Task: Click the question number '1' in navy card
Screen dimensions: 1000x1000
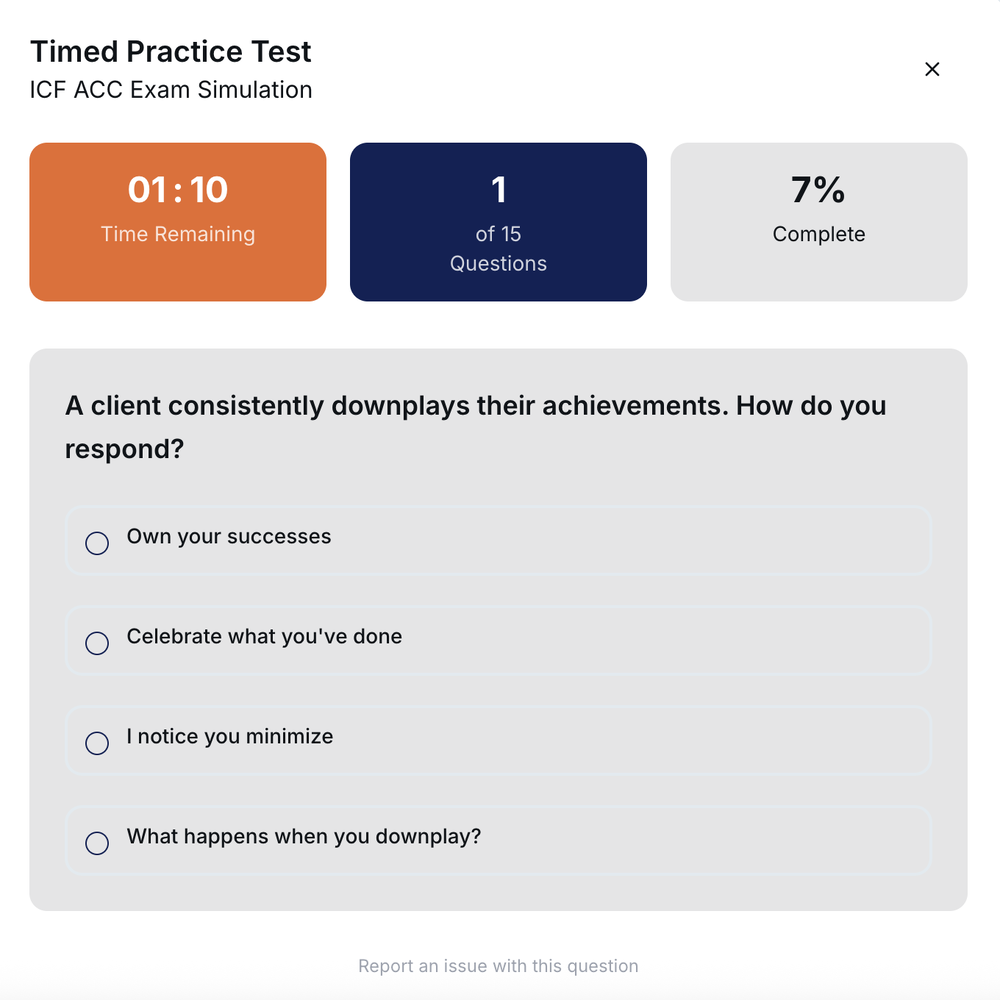Action: point(498,190)
